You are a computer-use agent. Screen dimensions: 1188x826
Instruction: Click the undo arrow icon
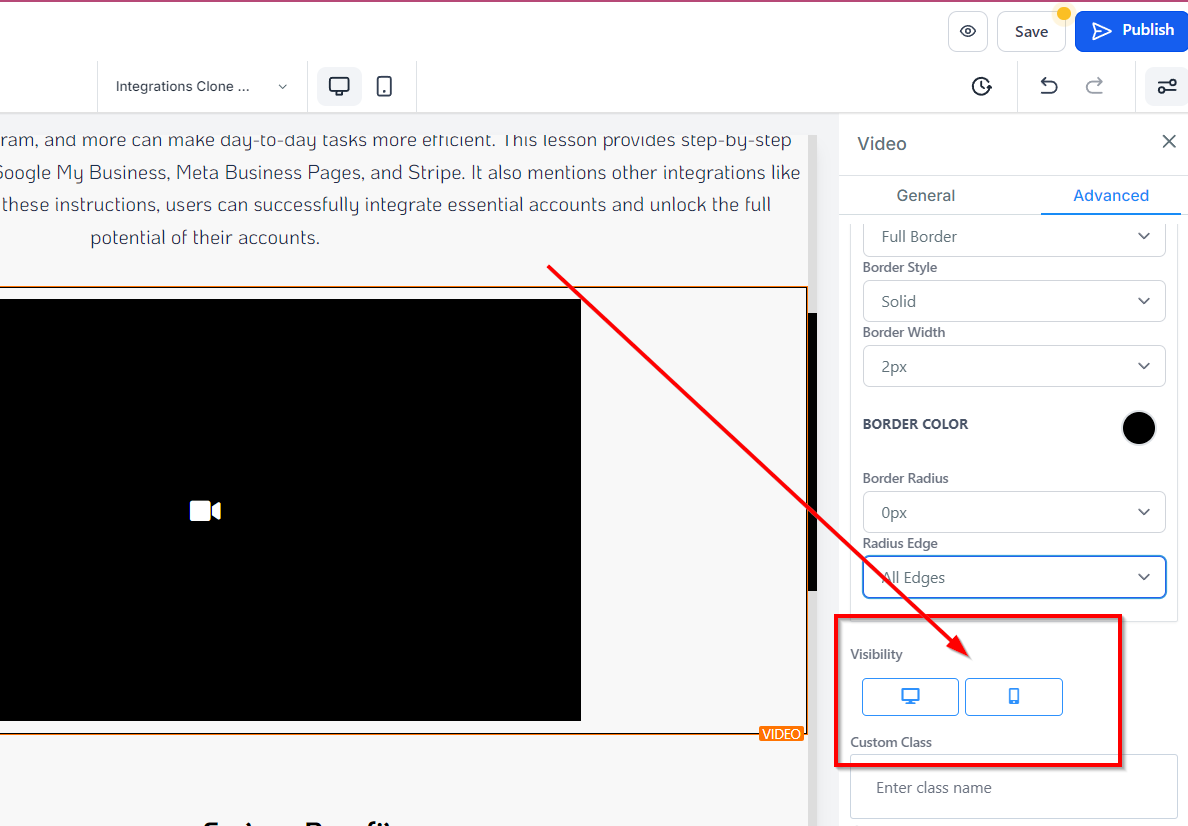pyautogui.click(x=1048, y=87)
